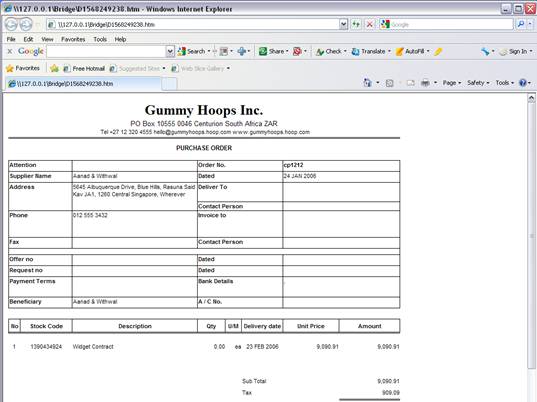Click the Read Mail icon
537x402 pixels.
click(x=410, y=83)
